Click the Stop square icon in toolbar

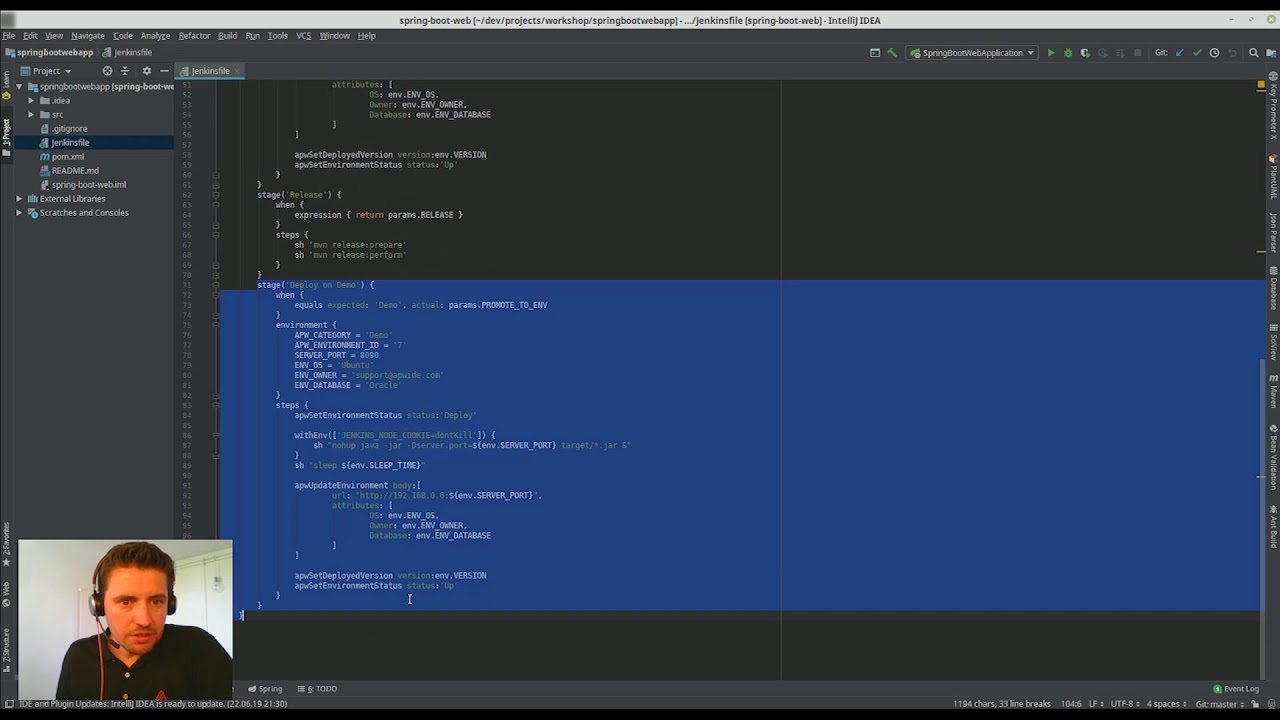pos(1137,53)
